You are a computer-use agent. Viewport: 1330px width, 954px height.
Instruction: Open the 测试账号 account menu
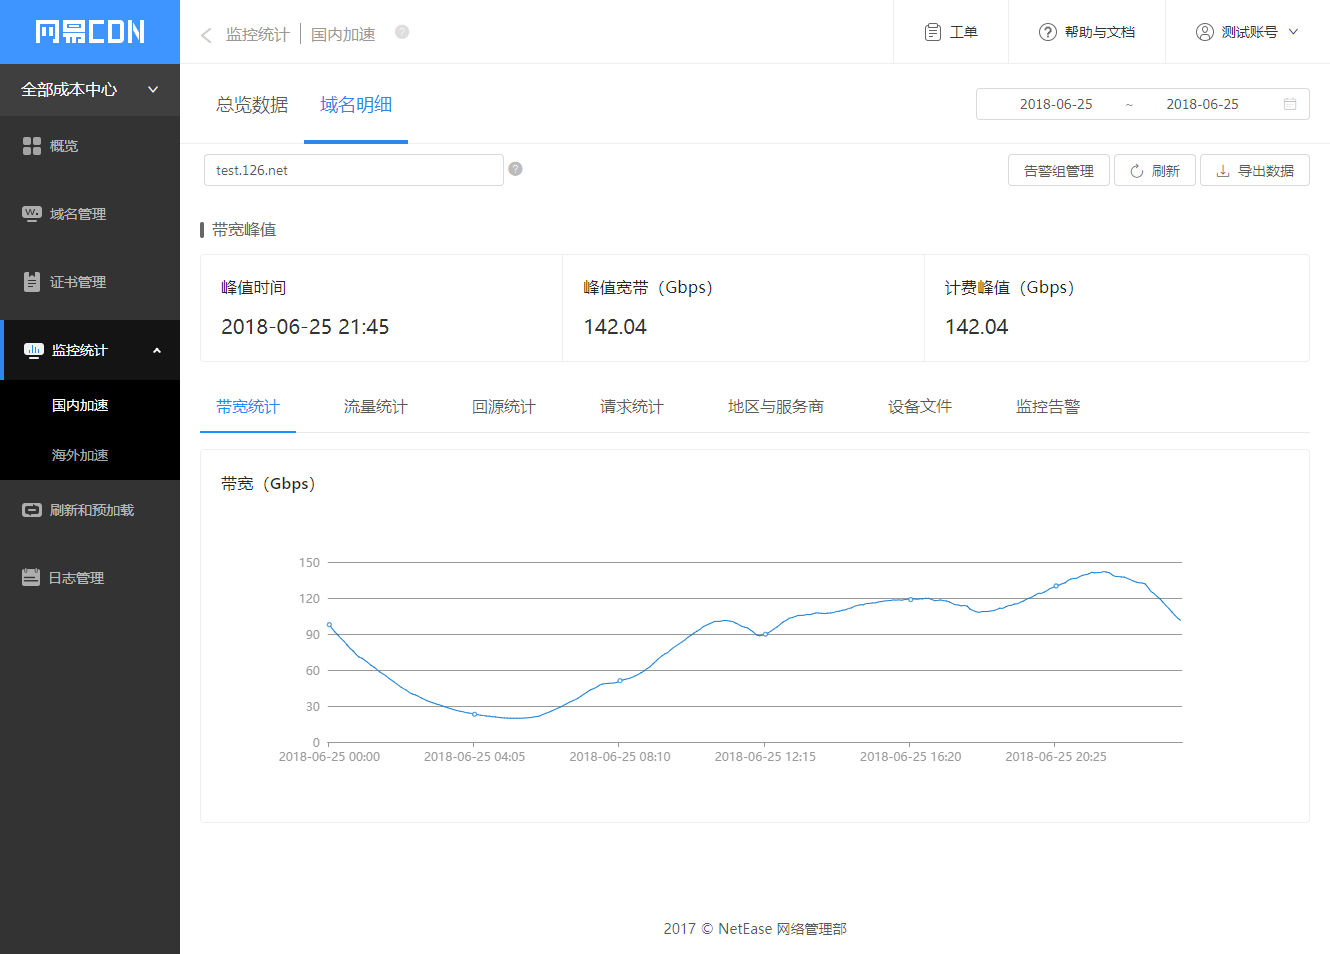tap(1247, 32)
